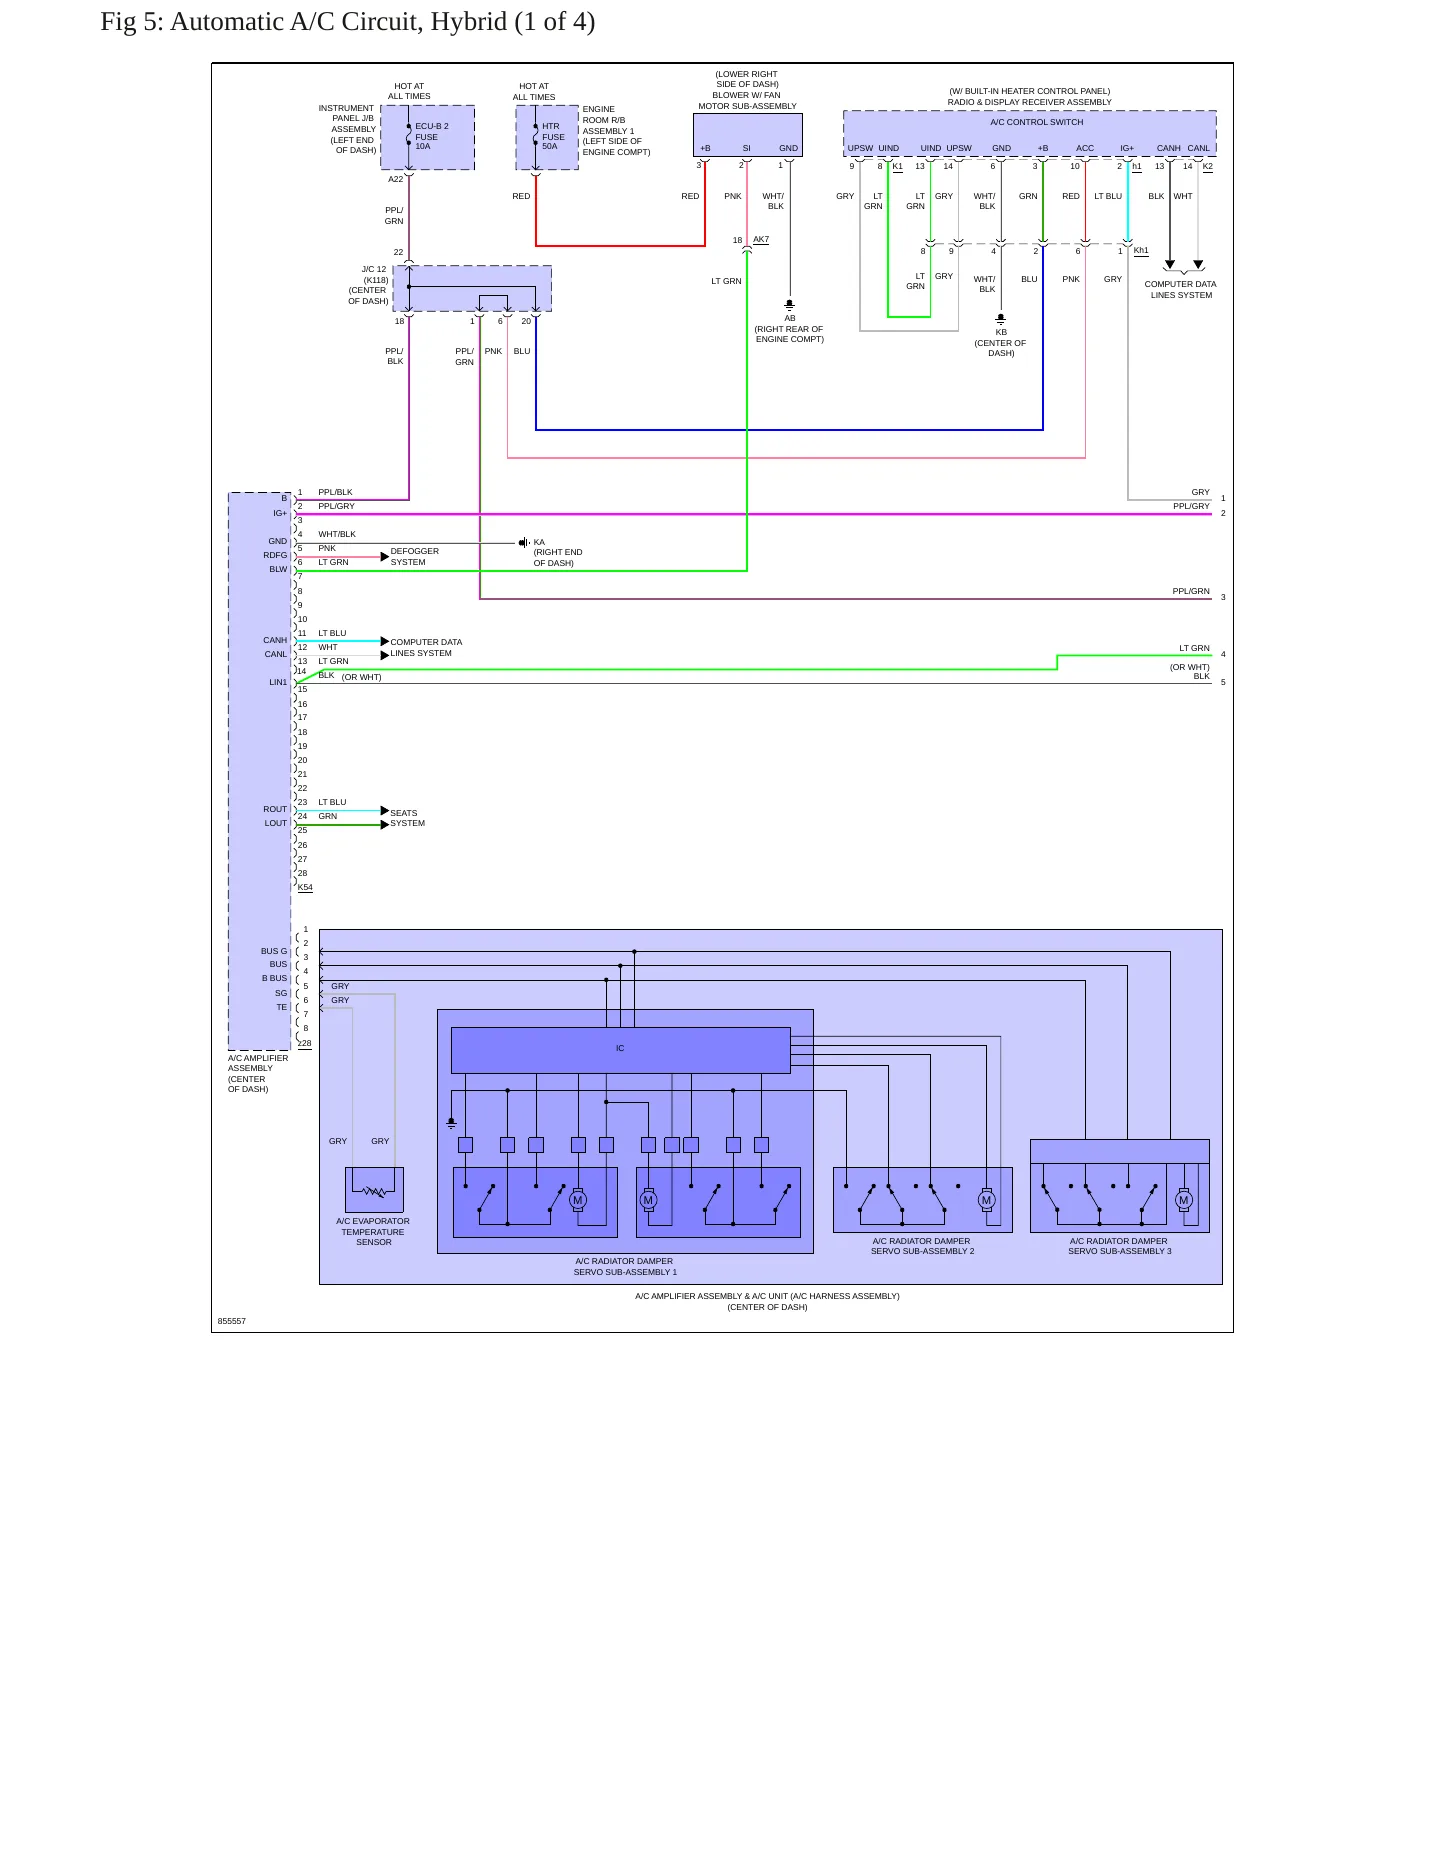This screenshot has height=1870, width=1445.
Task: Click the ground symbol beside 'KA'
Action: pyautogui.click(x=523, y=543)
